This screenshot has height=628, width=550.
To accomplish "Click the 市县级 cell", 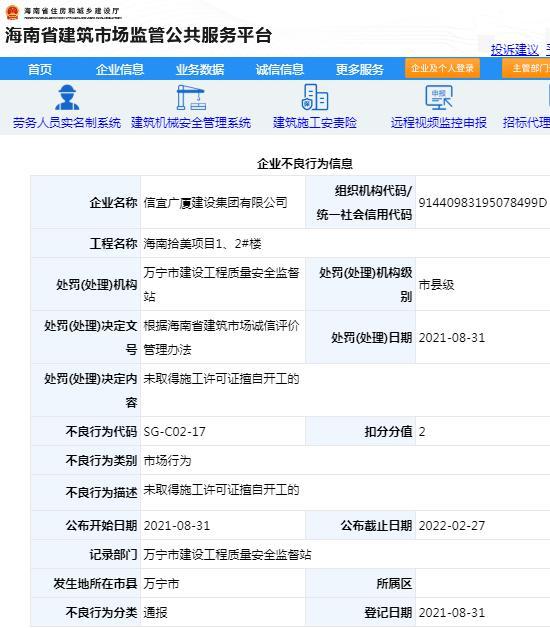I will coord(436,285).
